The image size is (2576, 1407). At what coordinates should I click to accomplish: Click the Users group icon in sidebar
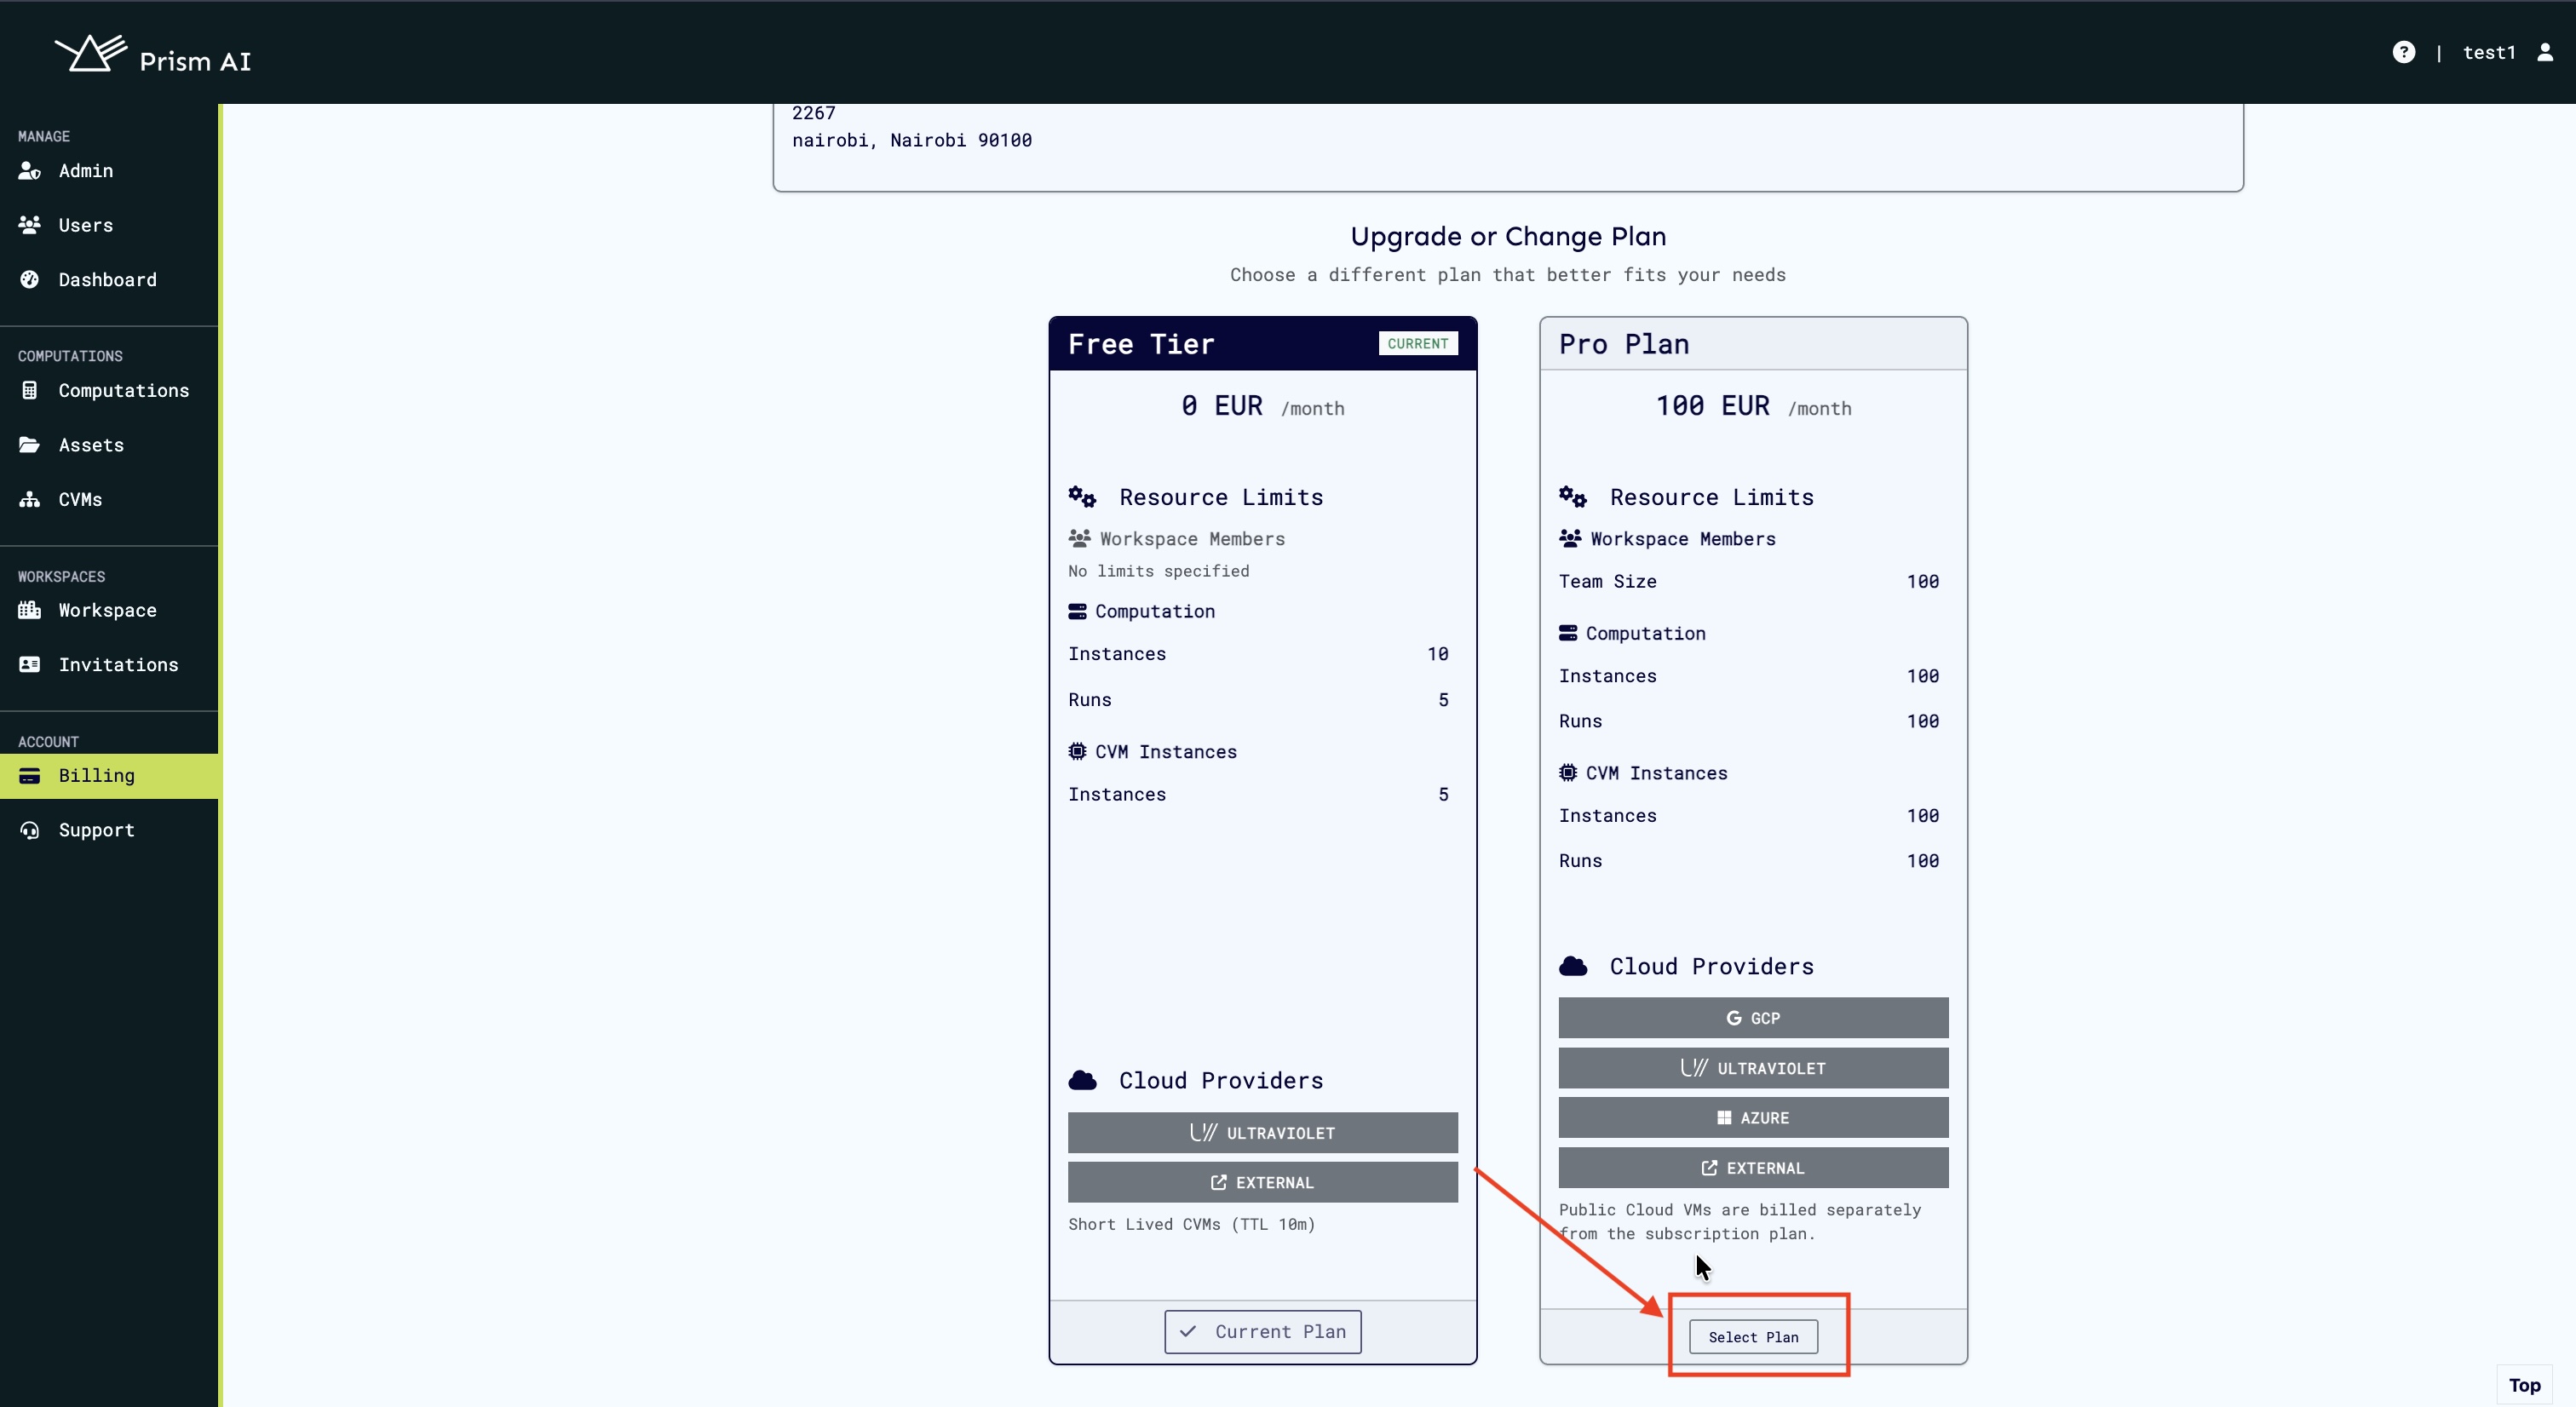coord(30,225)
